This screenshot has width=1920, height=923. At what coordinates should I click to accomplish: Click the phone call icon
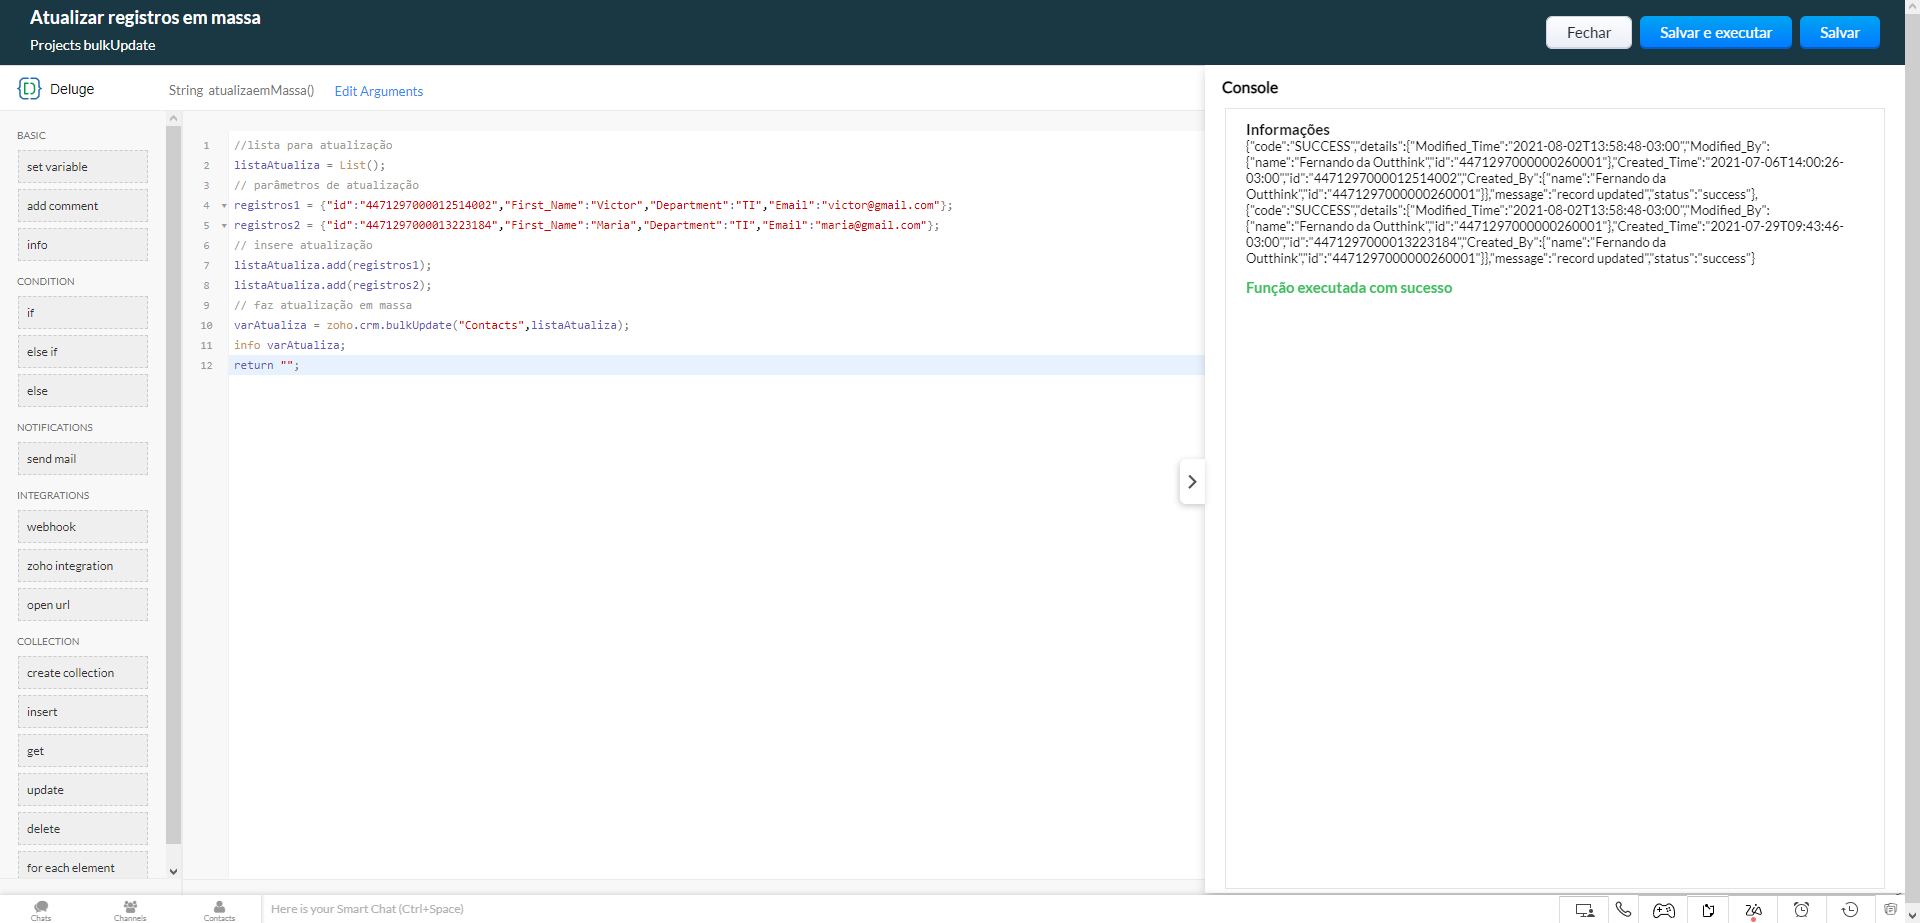(x=1623, y=910)
